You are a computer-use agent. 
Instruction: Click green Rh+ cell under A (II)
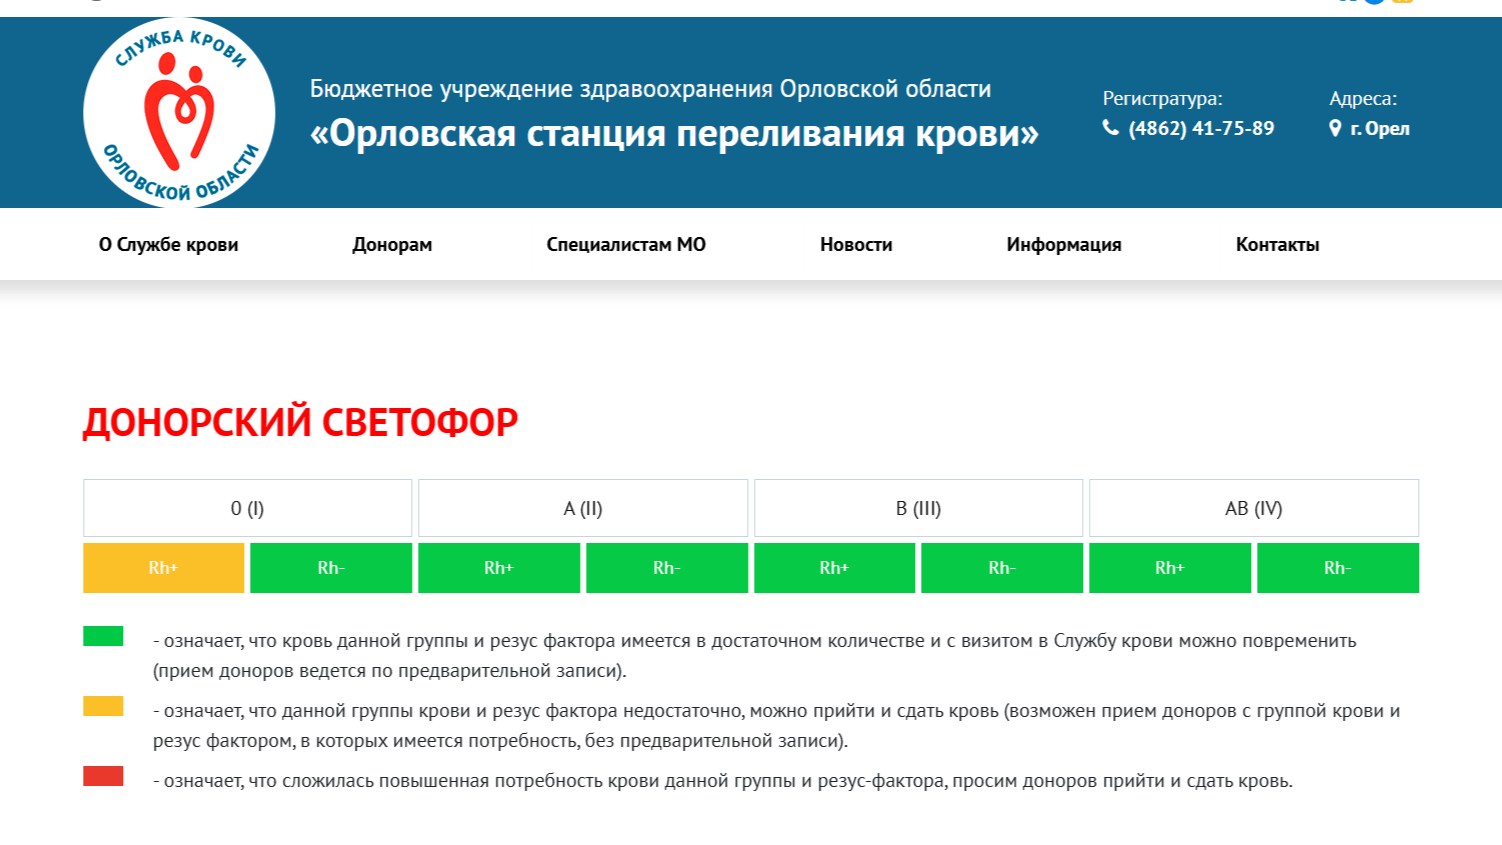pos(499,568)
